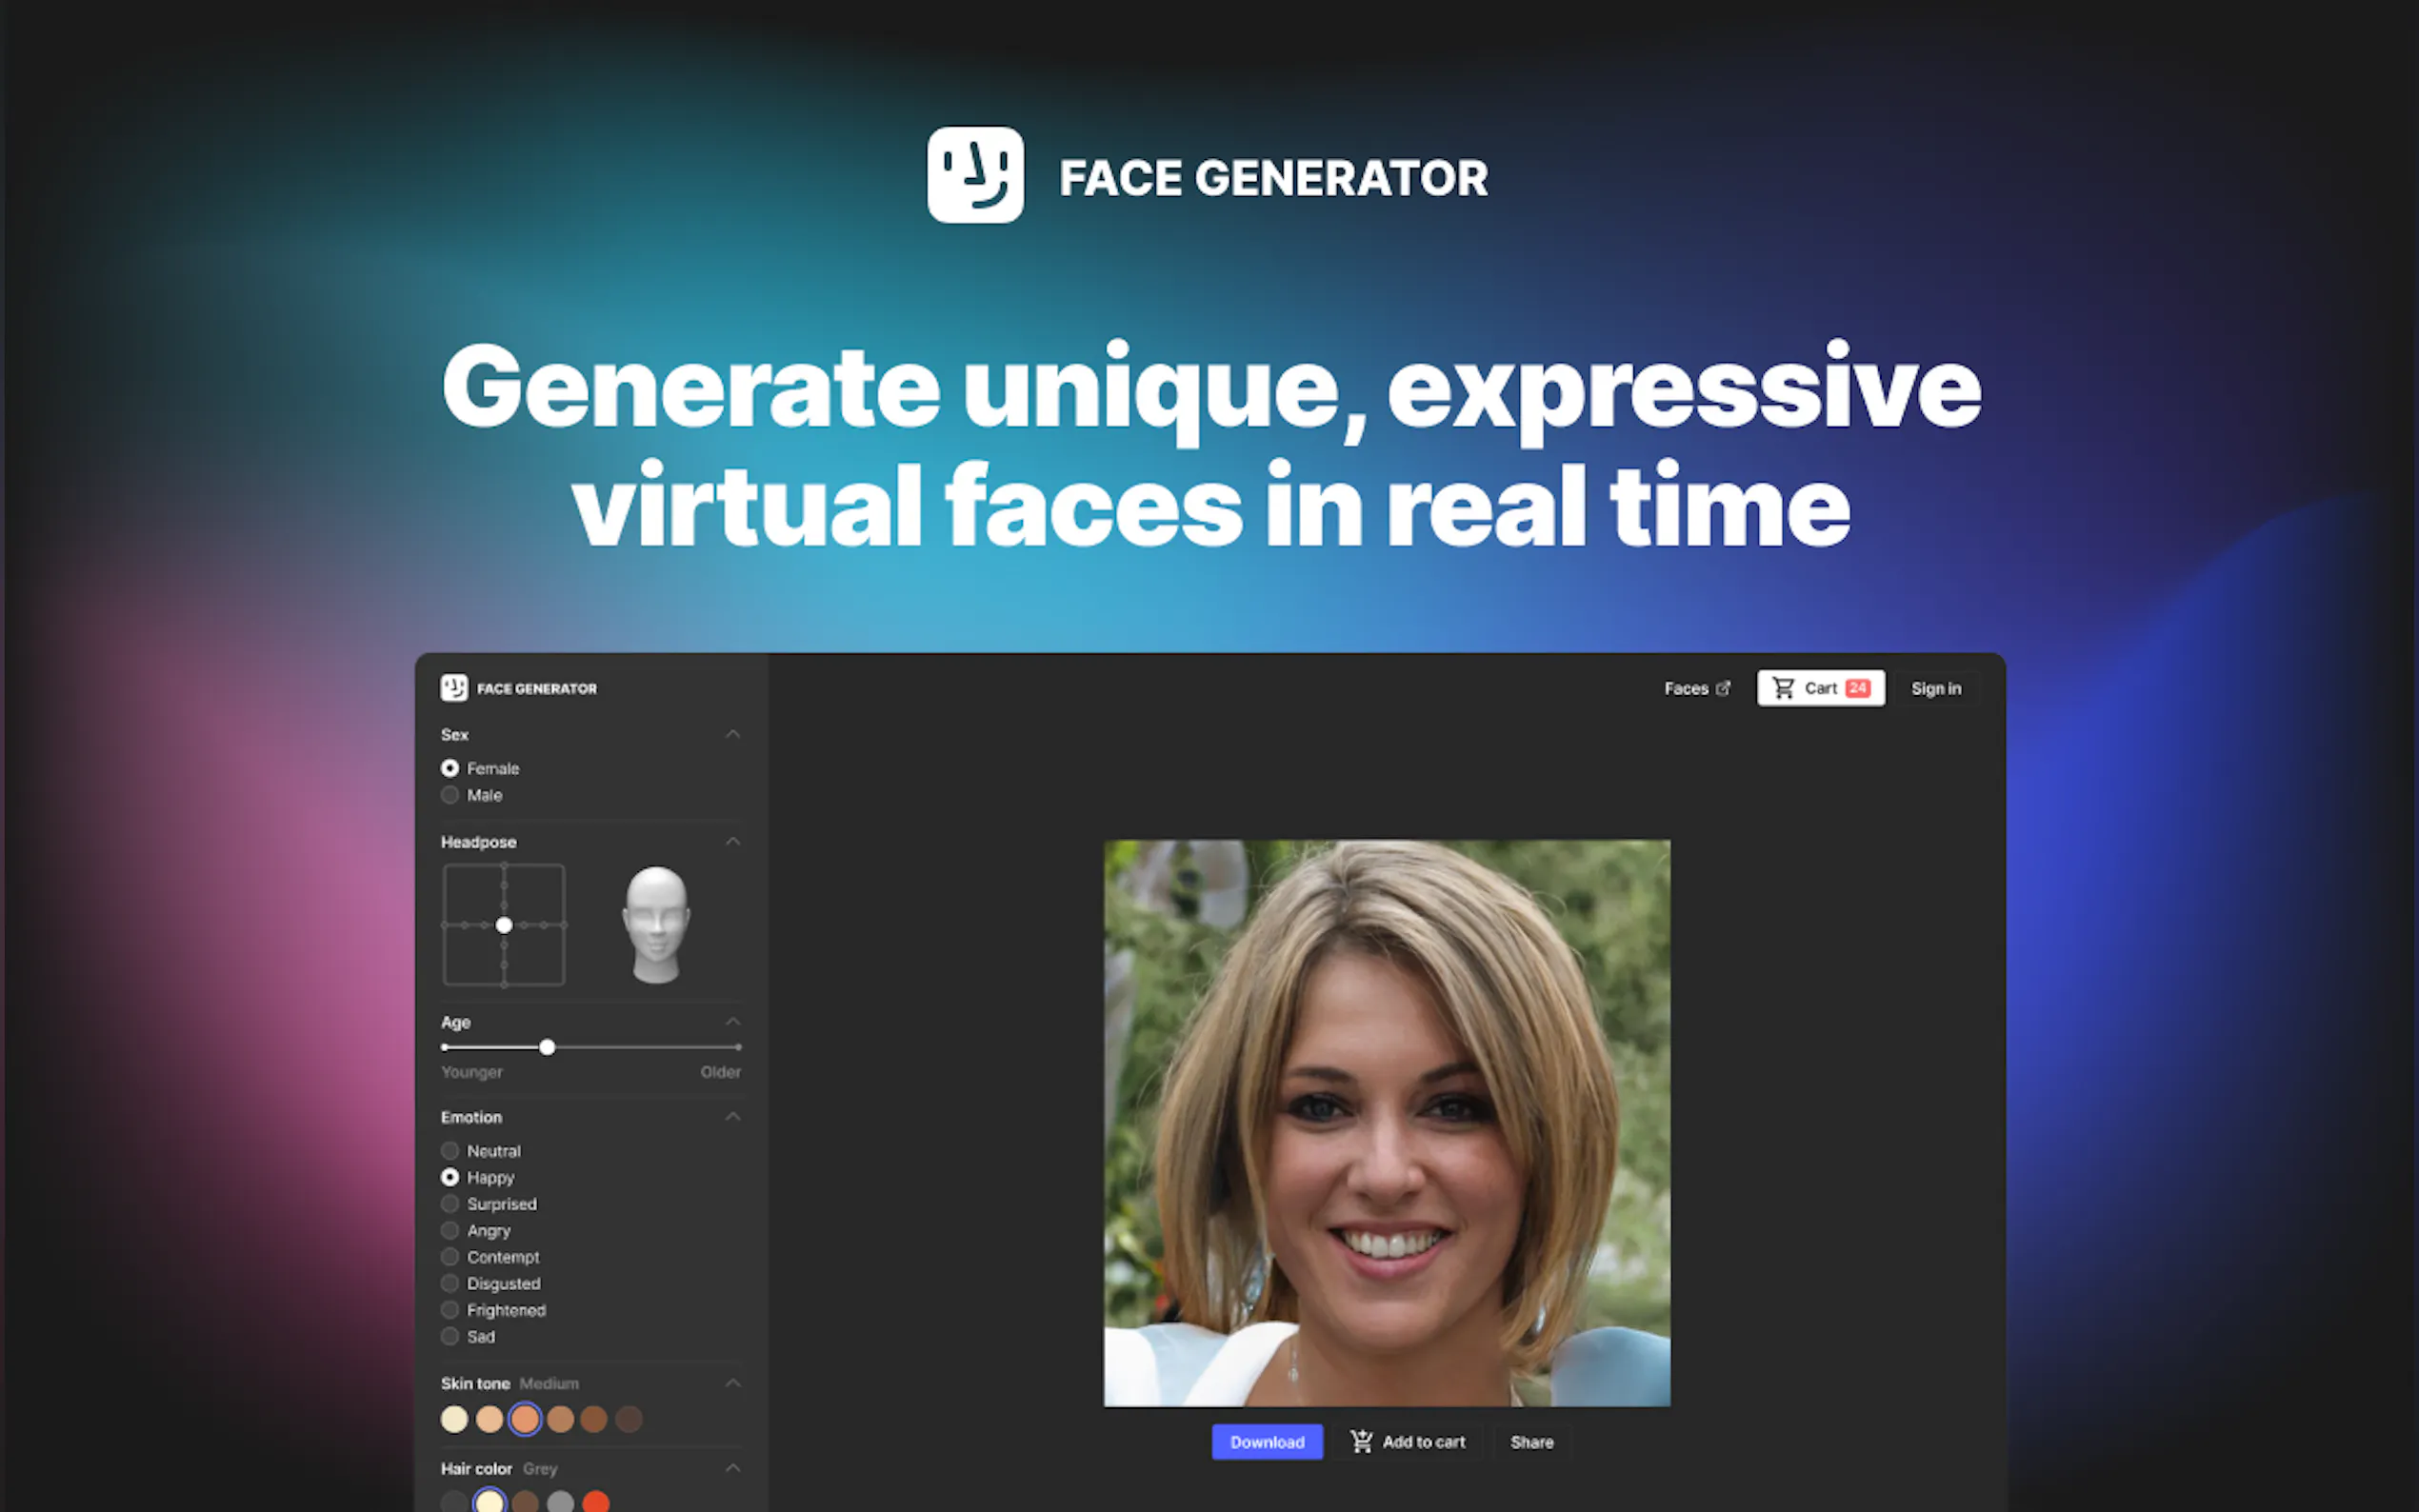2419x1512 pixels.
Task: Choose the Surprised emotion radio button
Action: click(x=450, y=1204)
